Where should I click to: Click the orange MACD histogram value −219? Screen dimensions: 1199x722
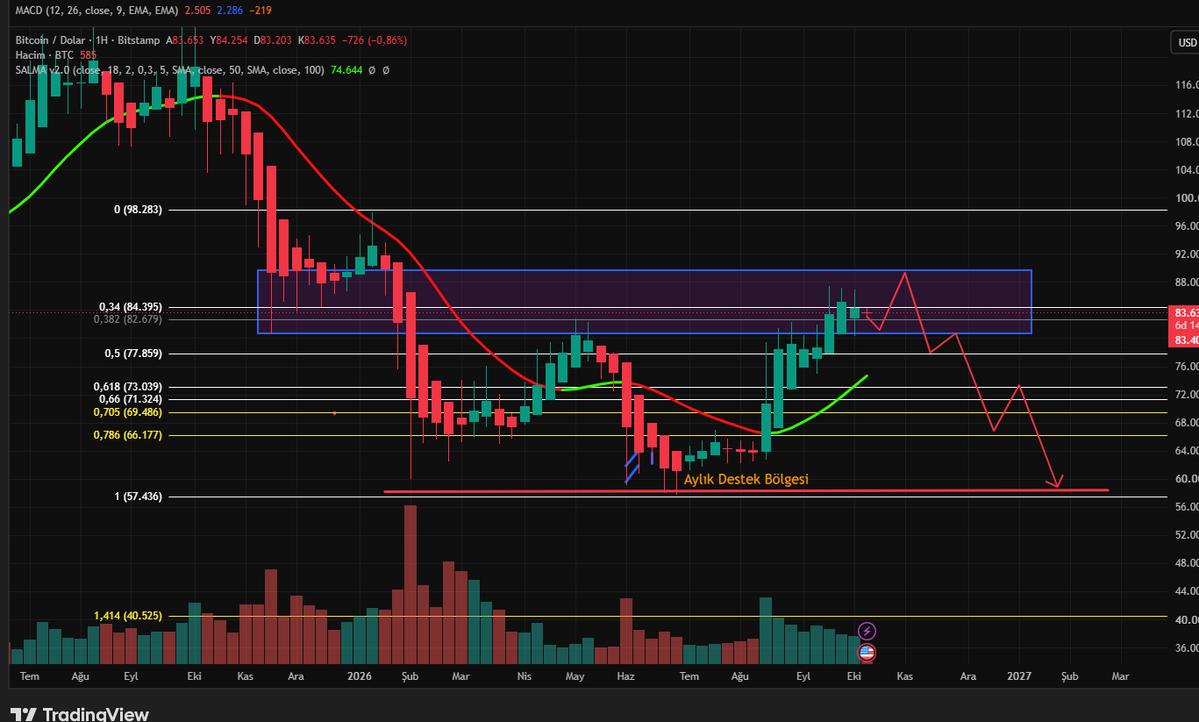click(260, 10)
